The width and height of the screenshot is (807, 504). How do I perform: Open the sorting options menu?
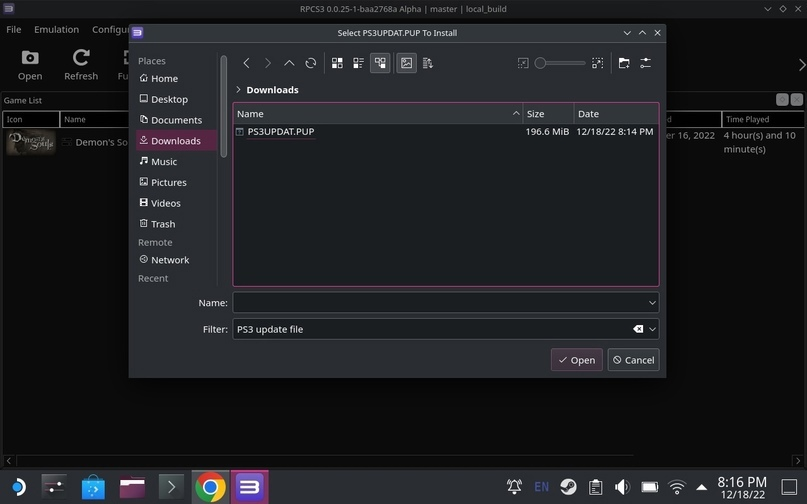coord(428,63)
